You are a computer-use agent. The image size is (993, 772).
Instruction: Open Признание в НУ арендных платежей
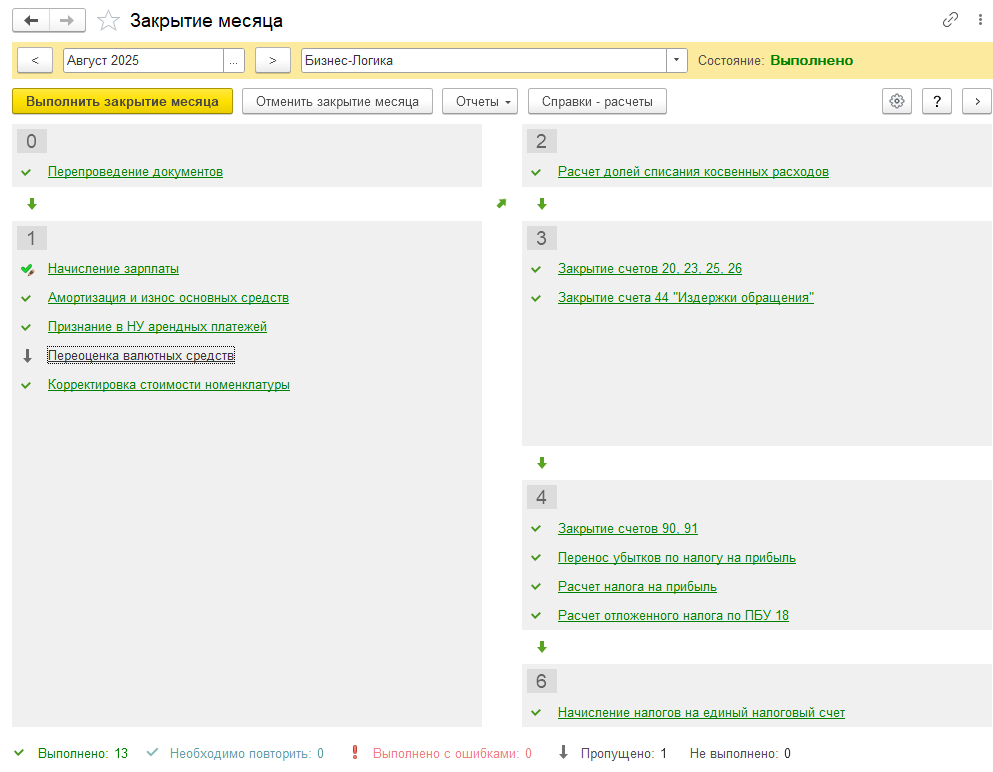tap(158, 327)
